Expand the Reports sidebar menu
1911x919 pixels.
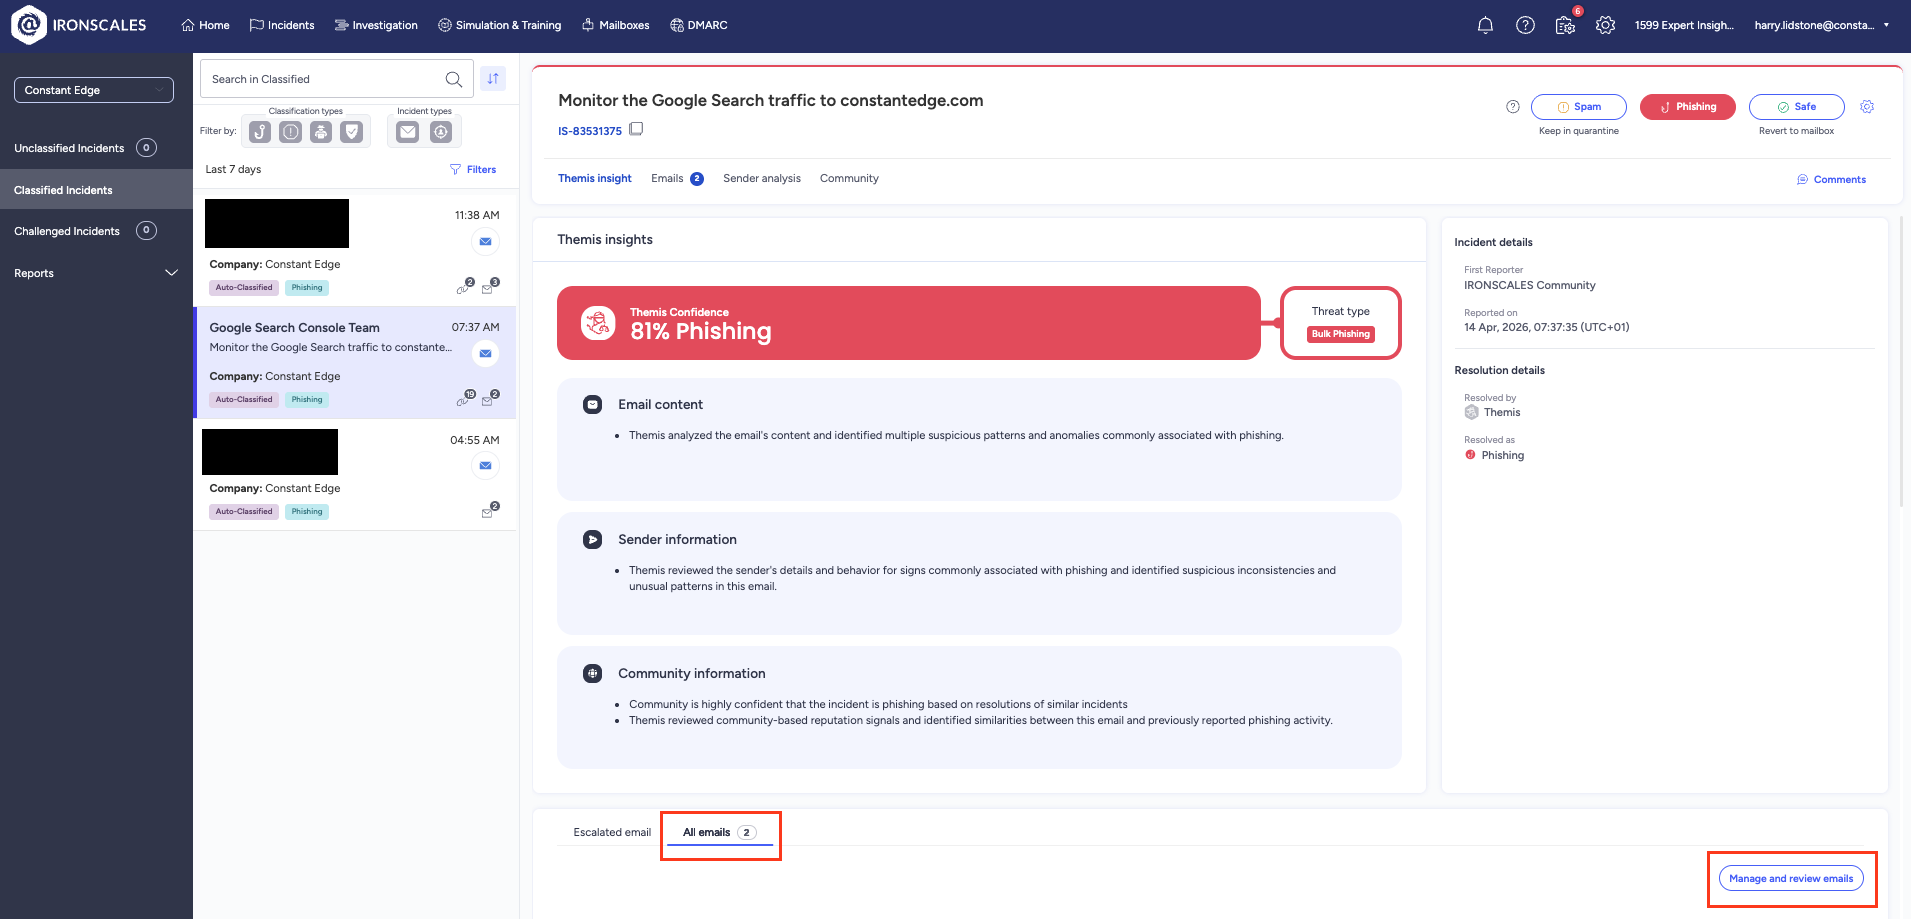pos(96,273)
